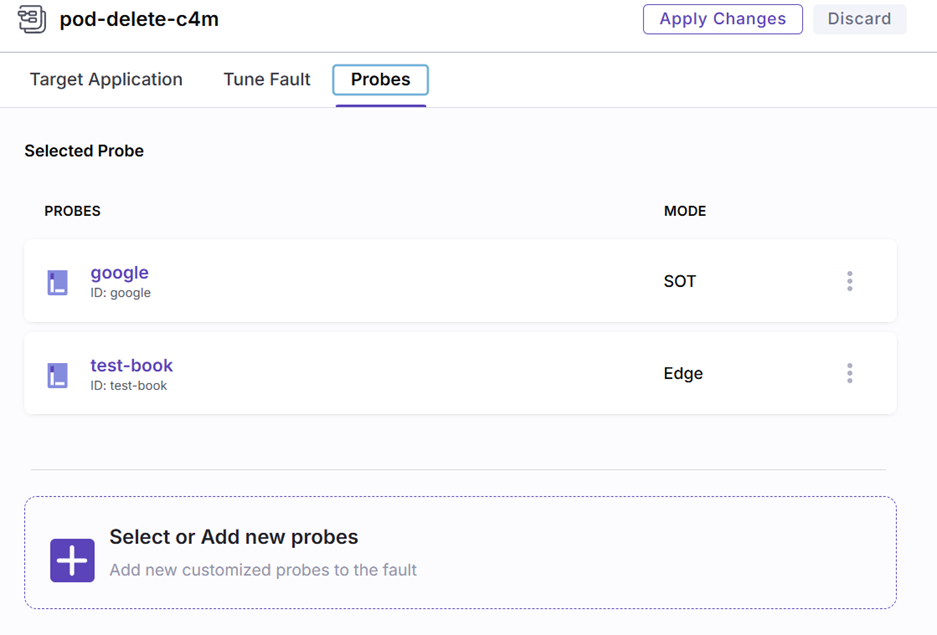The height and width of the screenshot is (635, 937).
Task: Click the pod-delete-c4m fault title
Action: click(x=139, y=19)
